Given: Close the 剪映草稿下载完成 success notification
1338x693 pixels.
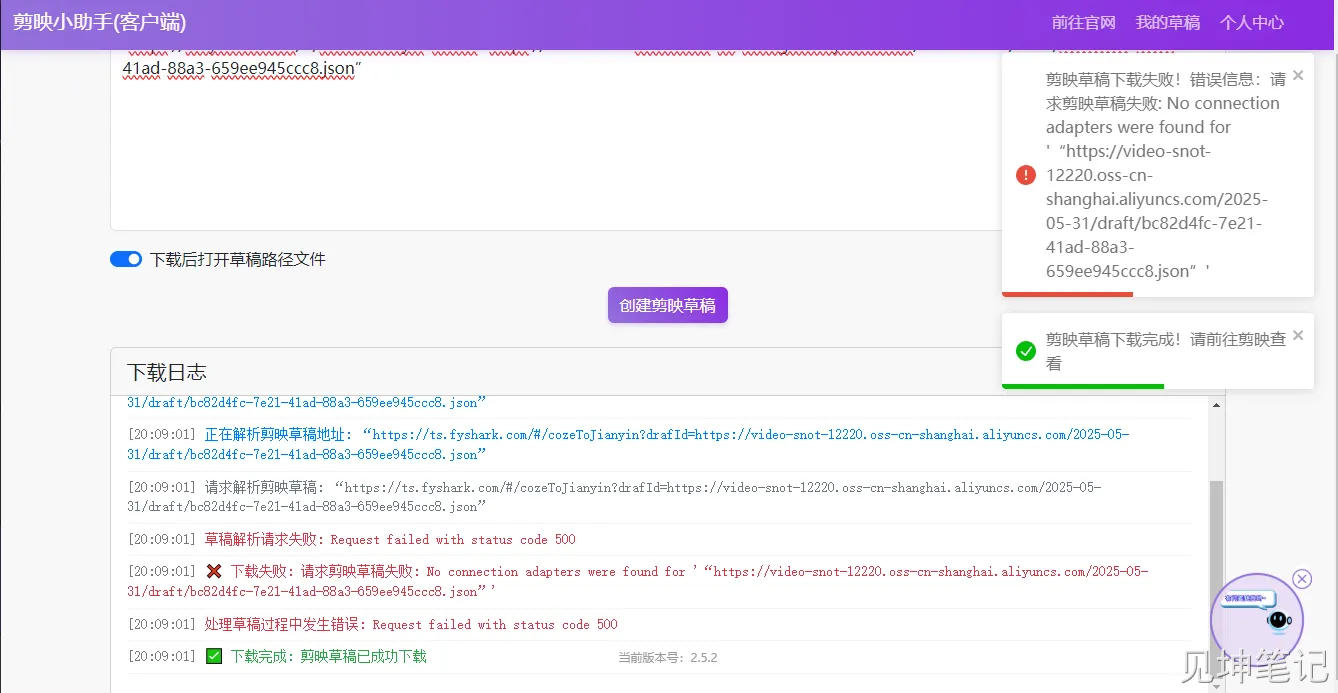Looking at the screenshot, I should (1298, 335).
